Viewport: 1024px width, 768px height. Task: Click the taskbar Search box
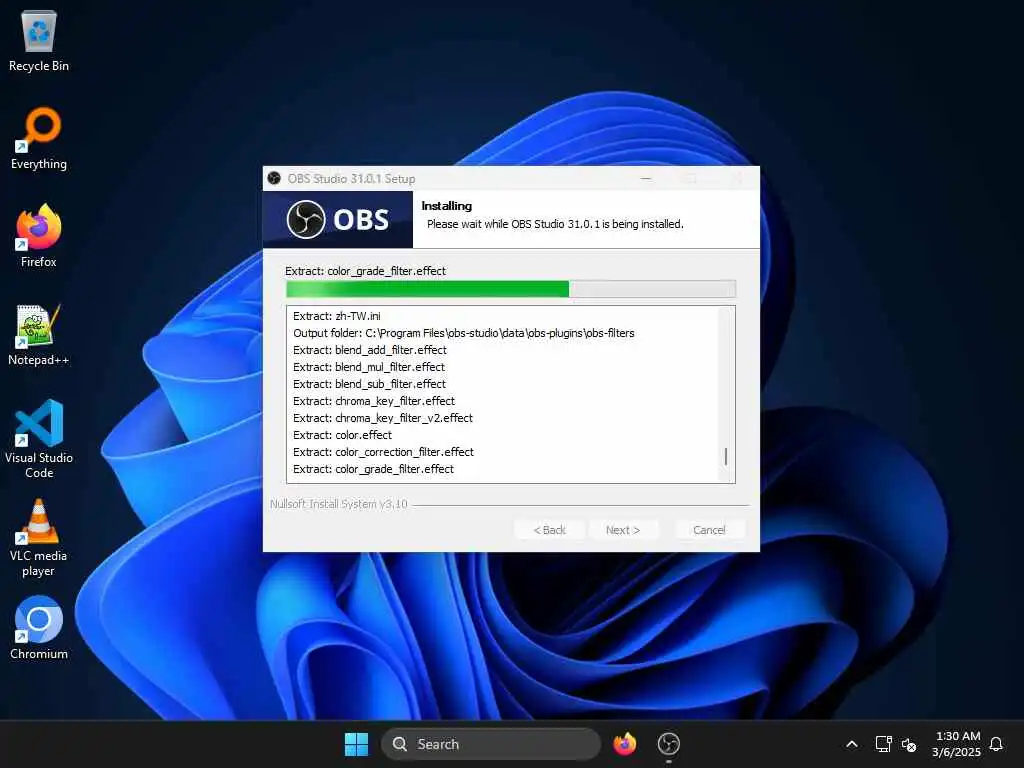(x=490, y=744)
